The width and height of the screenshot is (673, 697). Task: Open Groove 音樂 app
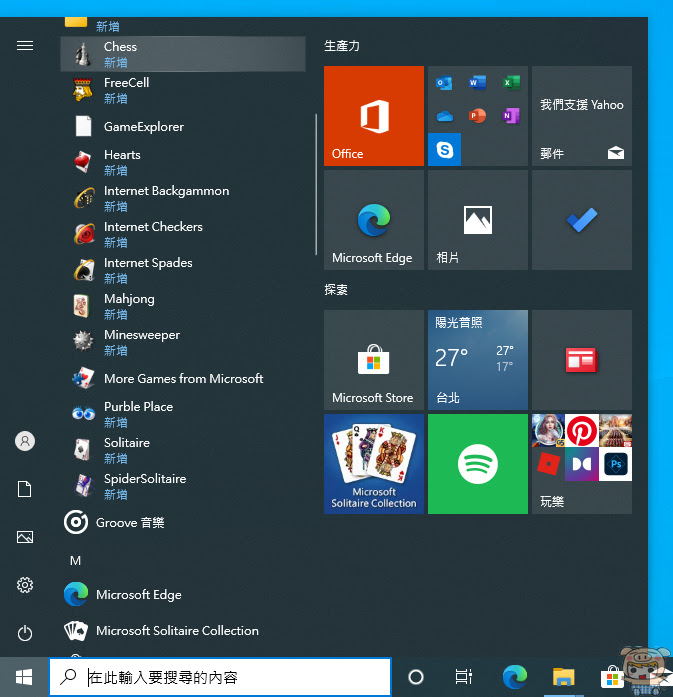(183, 522)
